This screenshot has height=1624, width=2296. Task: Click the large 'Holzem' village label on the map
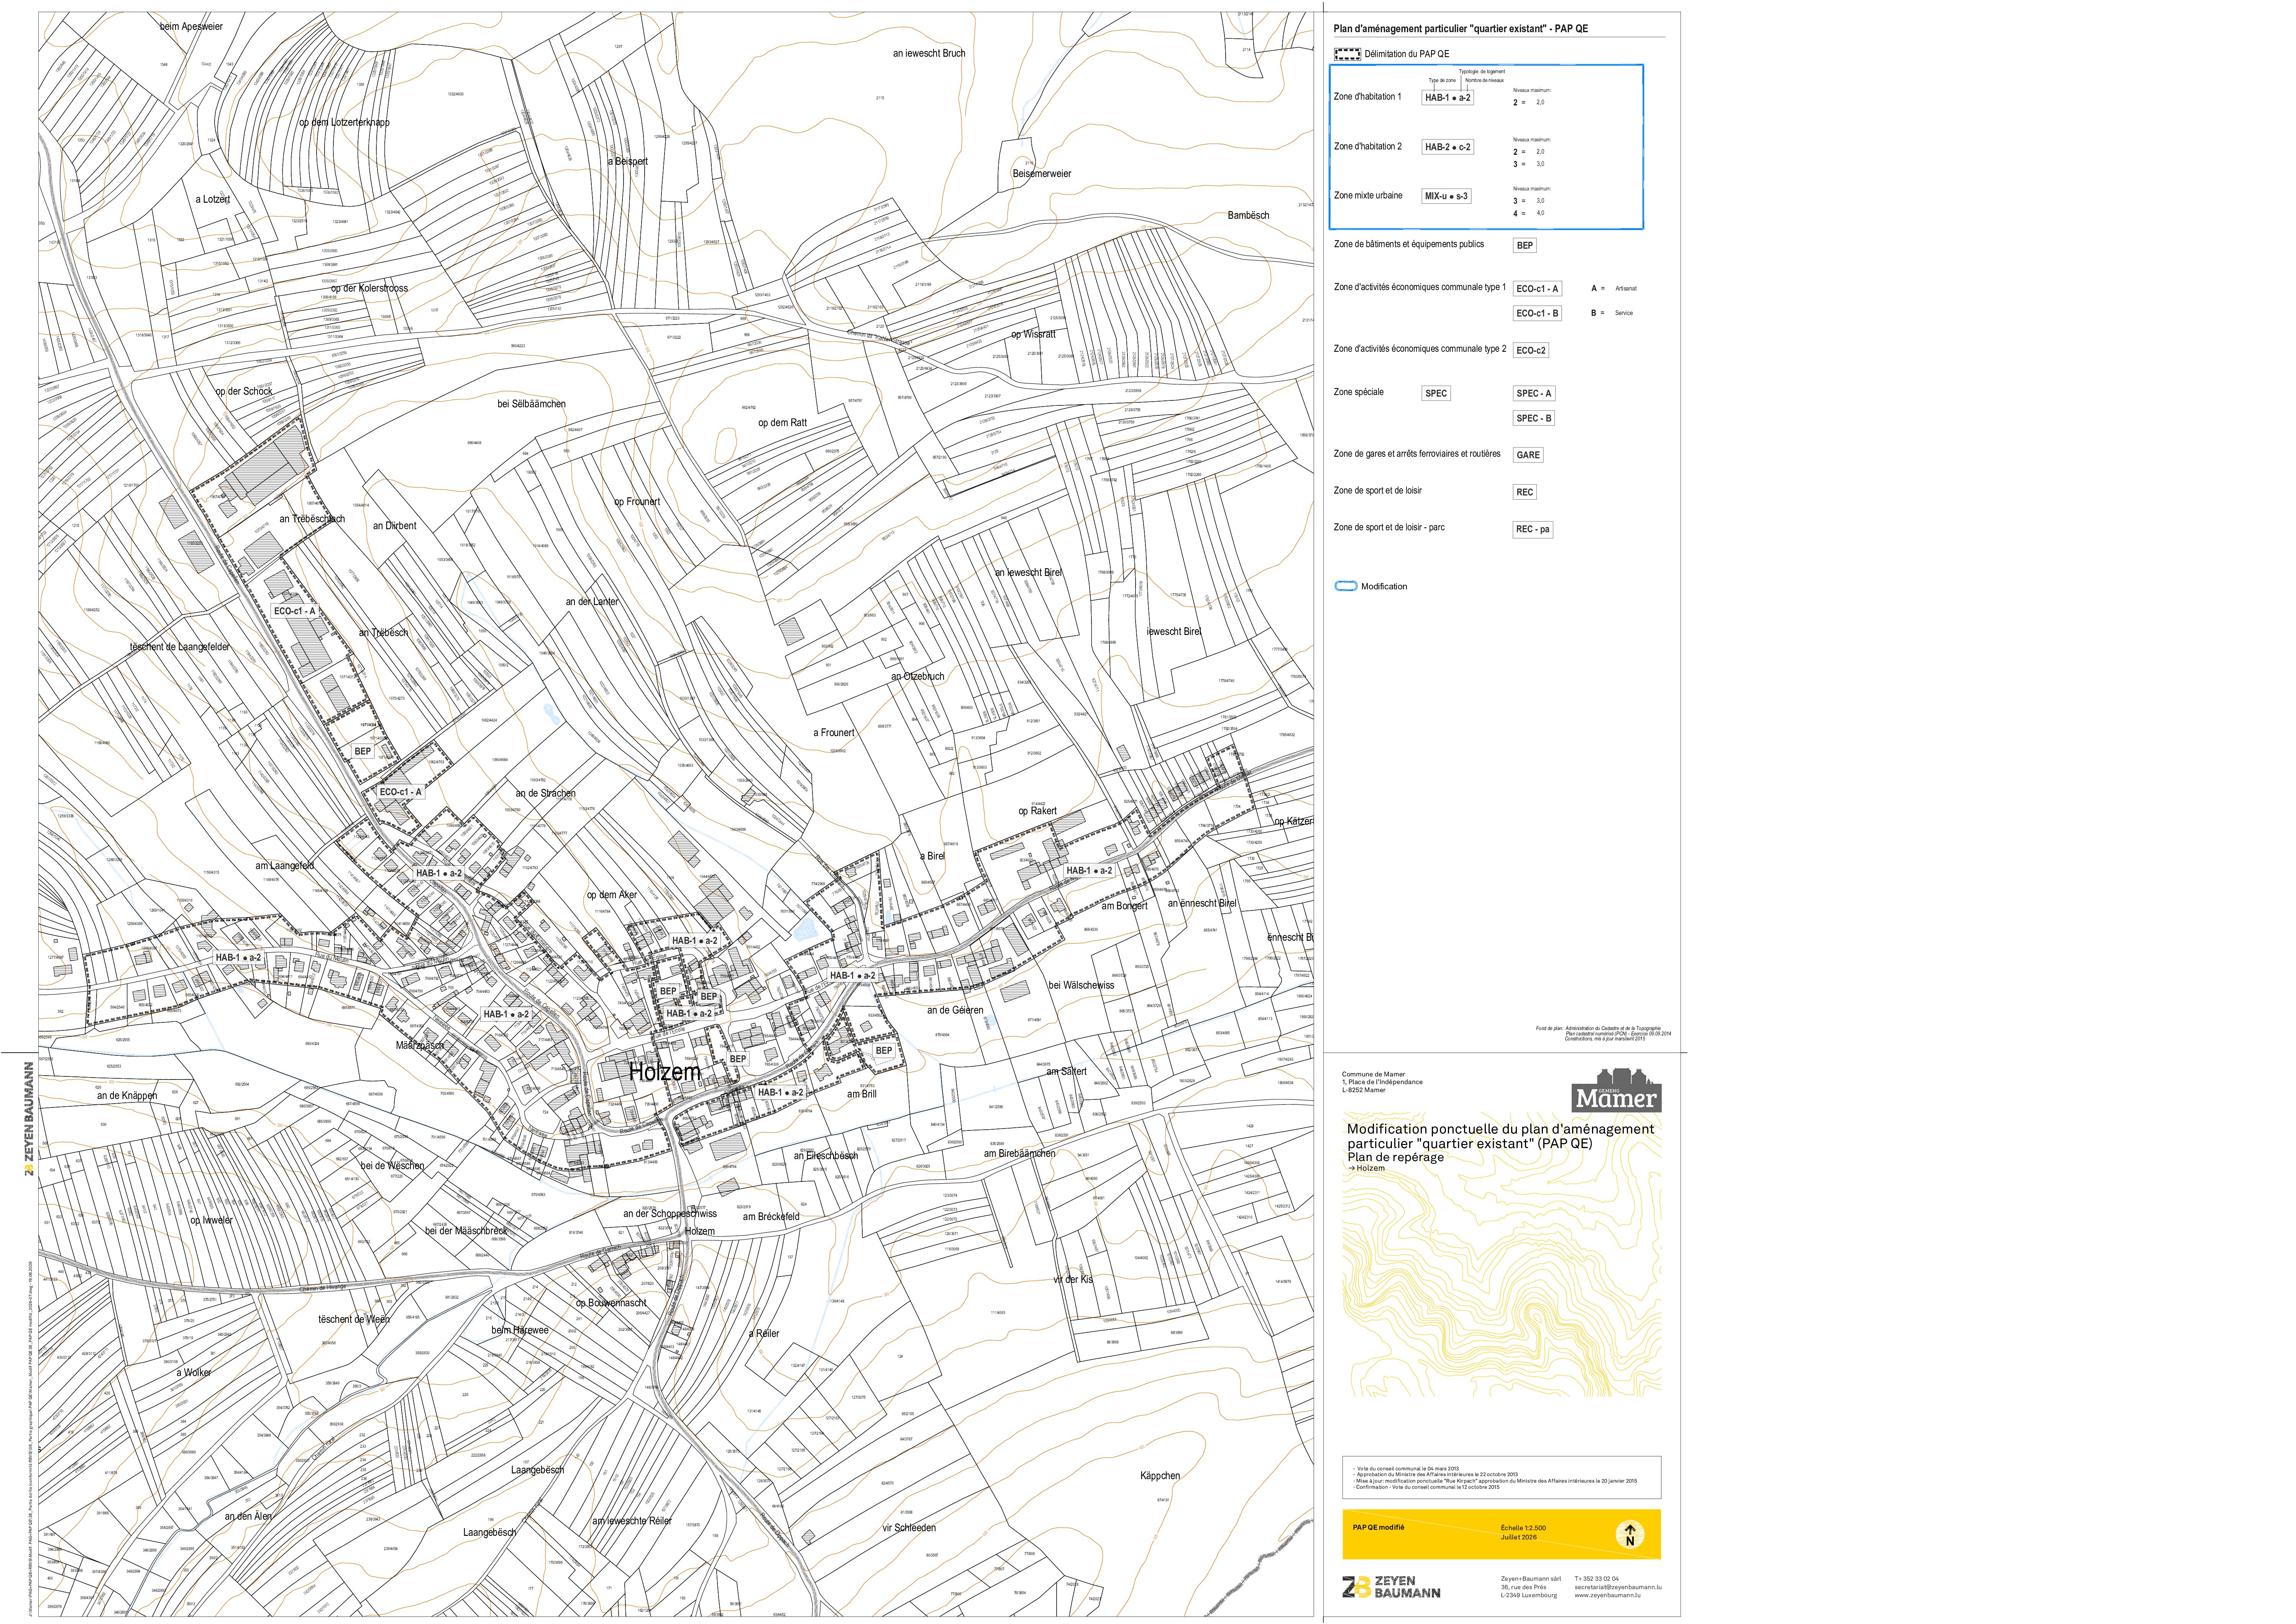(x=664, y=1072)
